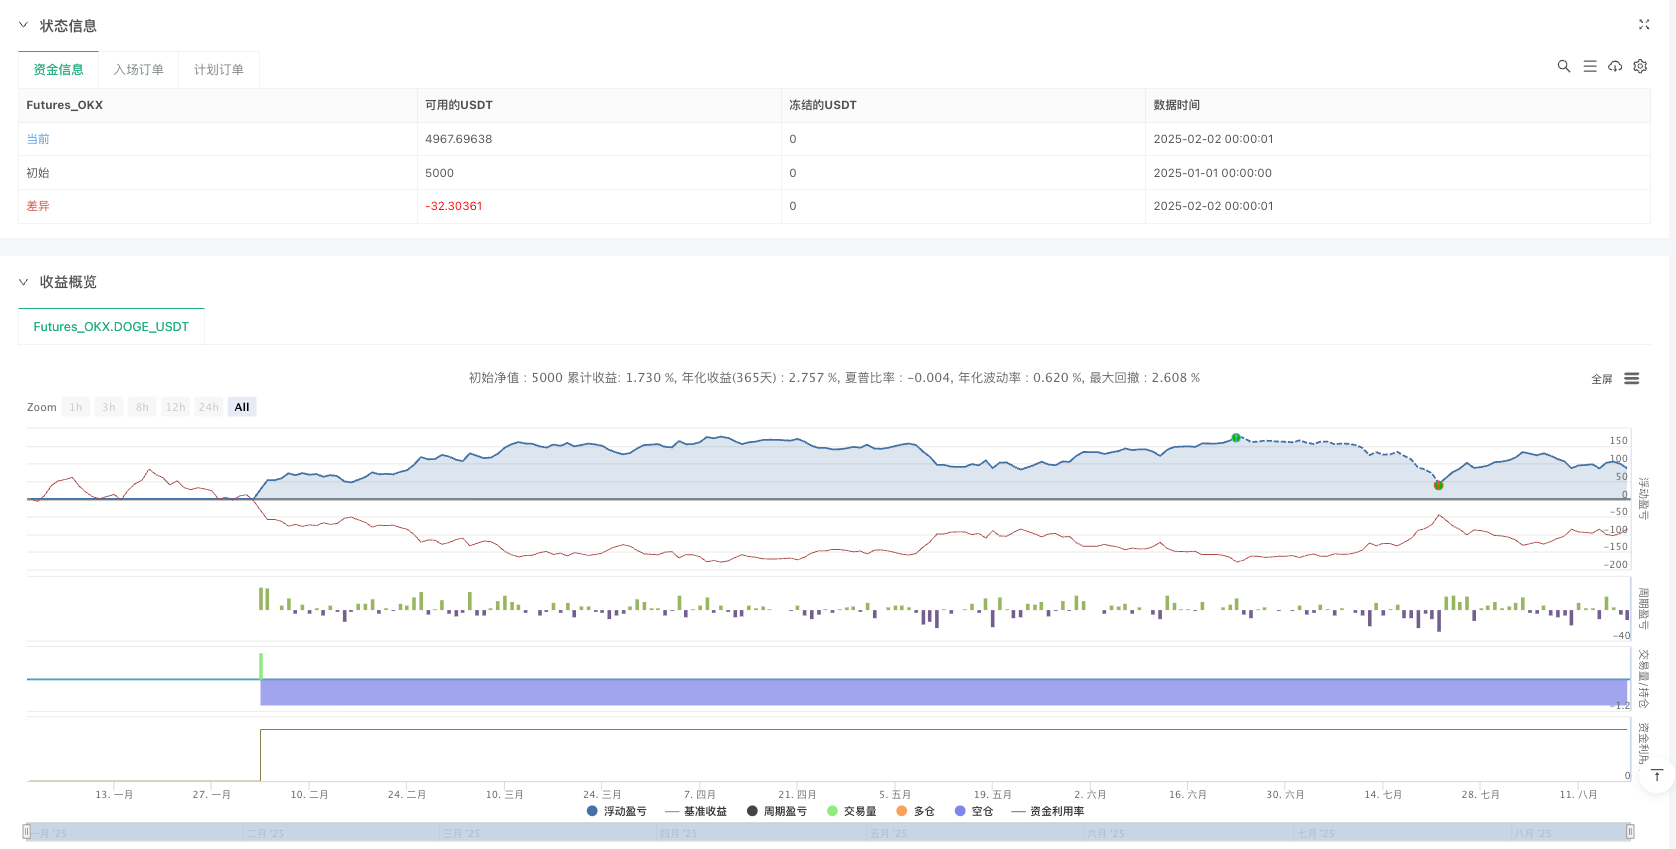Collapse the 状态信息 section

(24, 25)
